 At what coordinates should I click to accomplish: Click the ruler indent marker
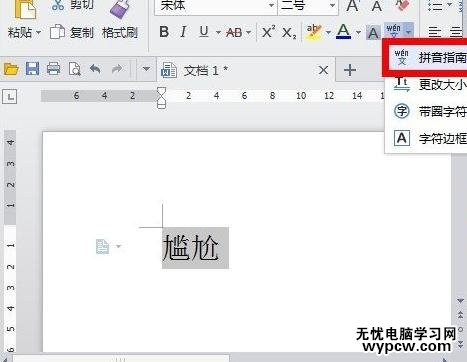[x=161, y=97]
